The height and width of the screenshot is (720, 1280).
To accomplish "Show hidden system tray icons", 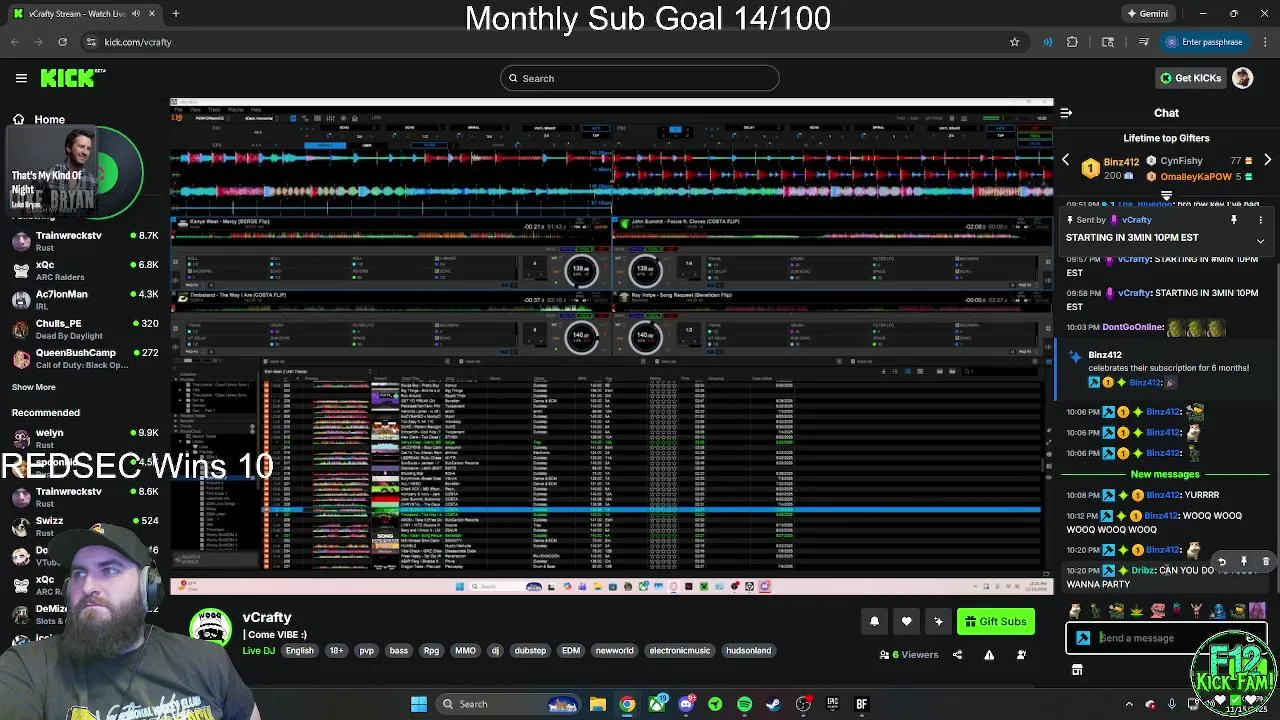I will click(1129, 704).
